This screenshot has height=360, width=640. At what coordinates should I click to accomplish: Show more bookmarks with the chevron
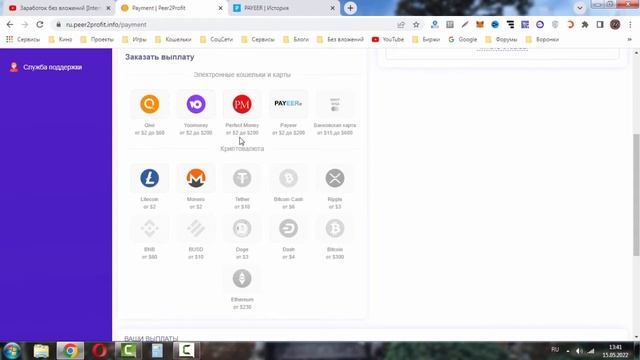(629, 40)
